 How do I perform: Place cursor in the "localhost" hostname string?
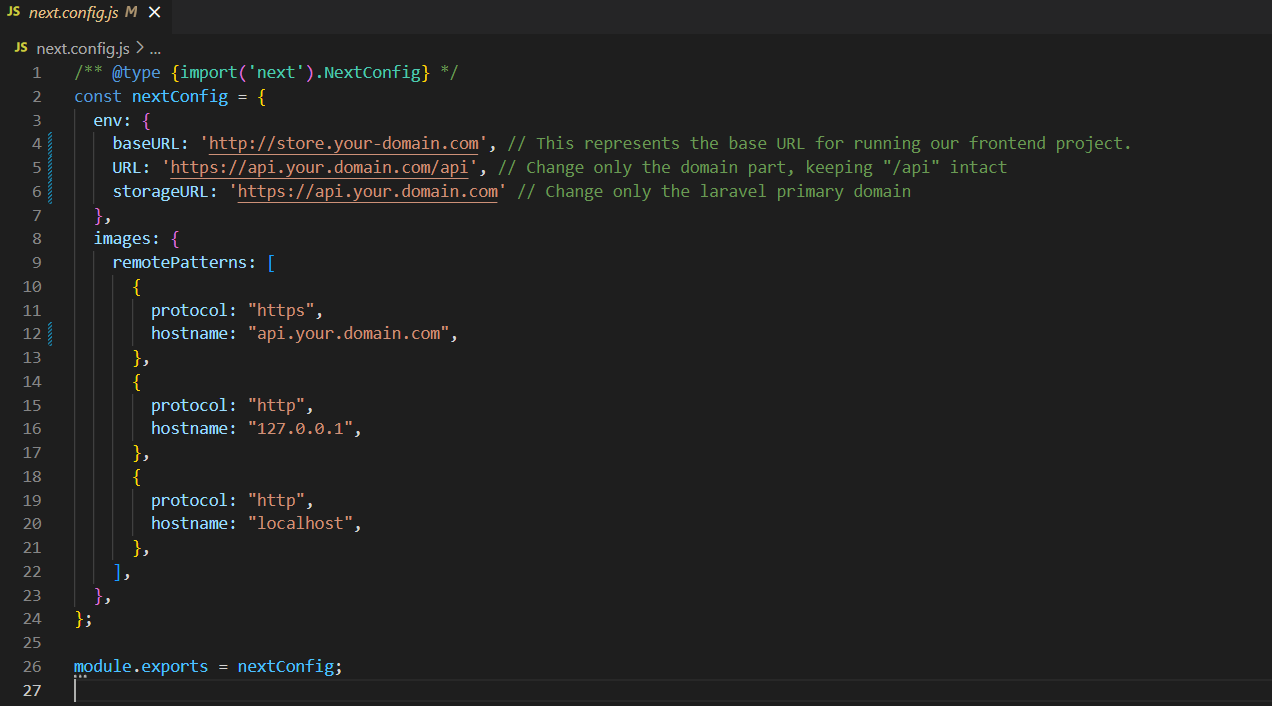[x=303, y=523]
